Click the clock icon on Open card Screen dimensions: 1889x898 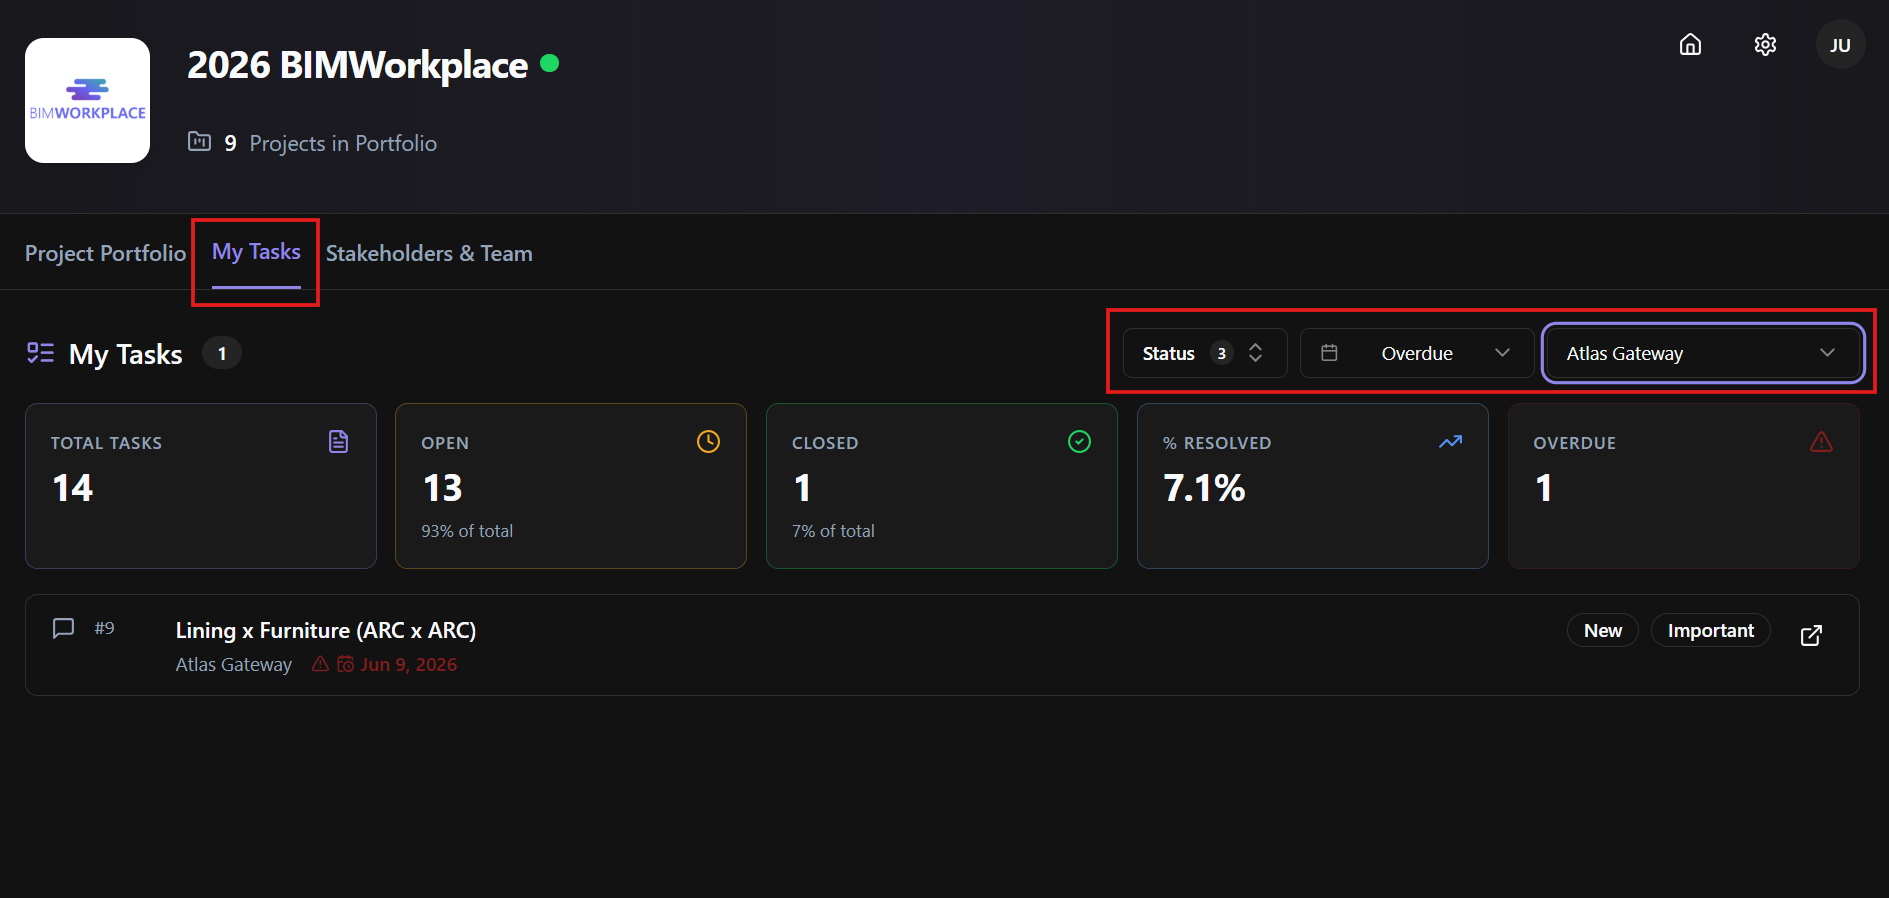click(708, 441)
